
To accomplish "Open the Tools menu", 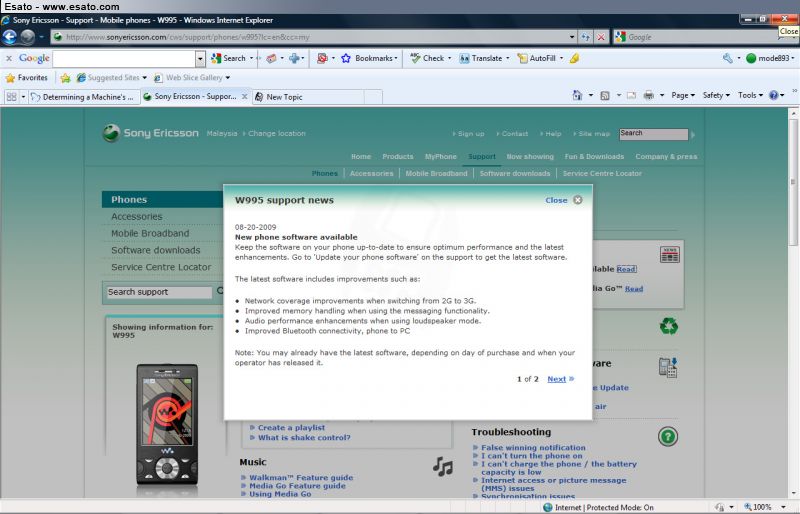I will (x=750, y=95).
